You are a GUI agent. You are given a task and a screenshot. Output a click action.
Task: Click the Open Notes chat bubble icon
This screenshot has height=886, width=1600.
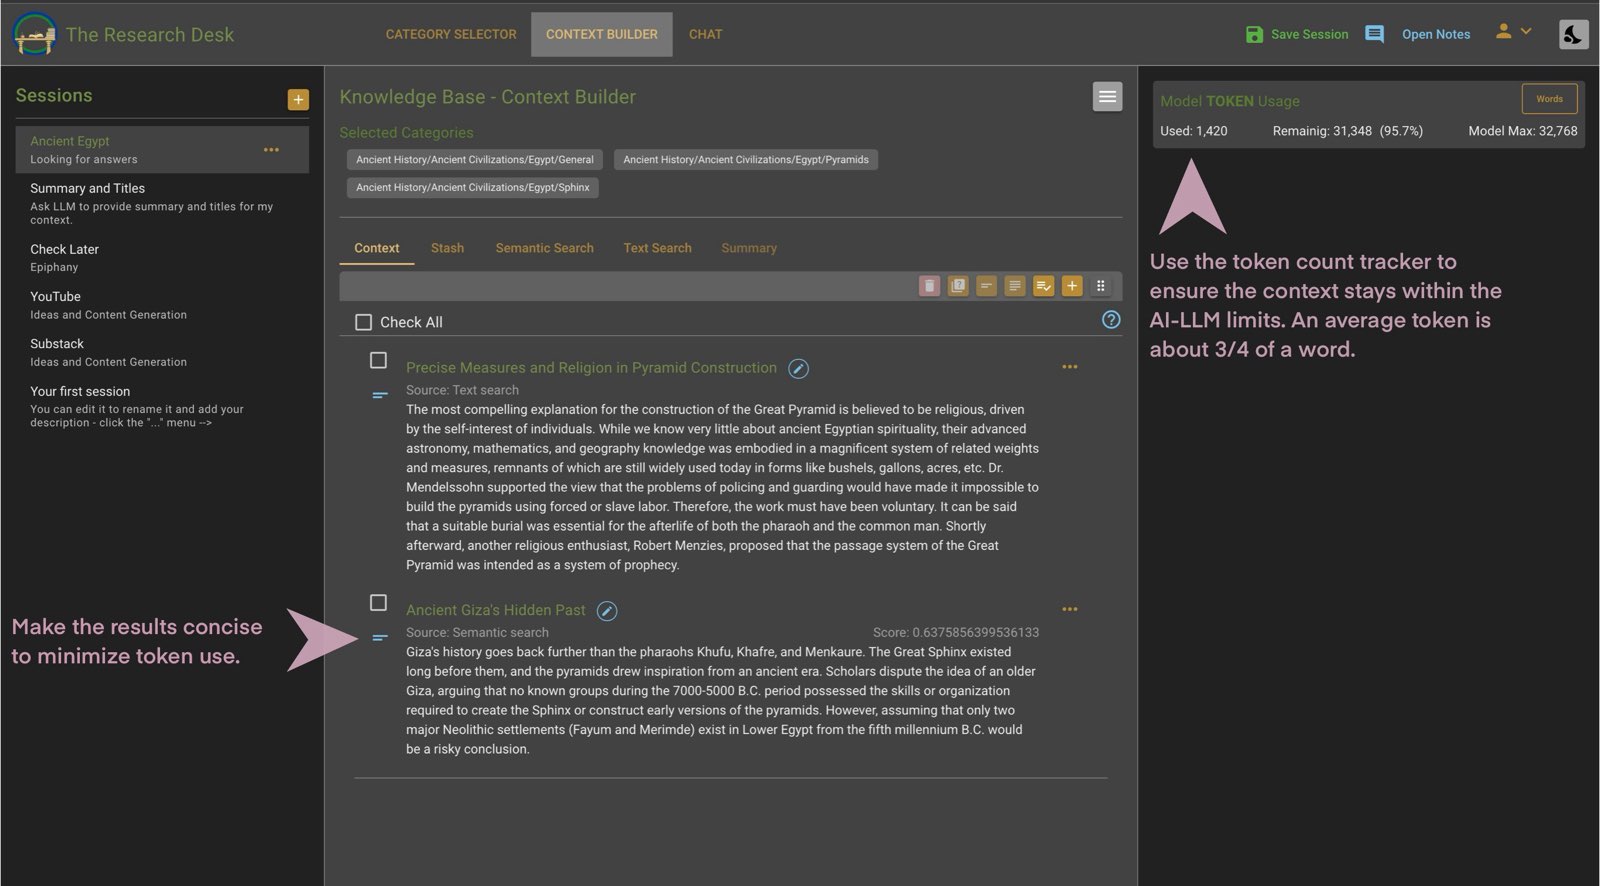[1375, 34]
